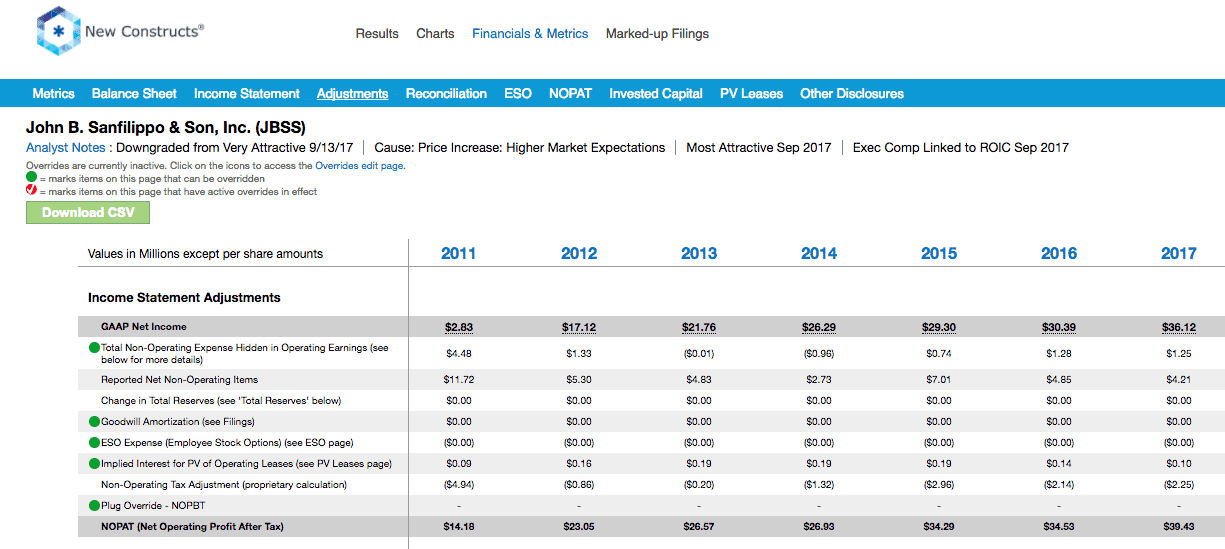Click green override dot beside ESO Expense
Screen dimensions: 1225x549
(x=94, y=443)
